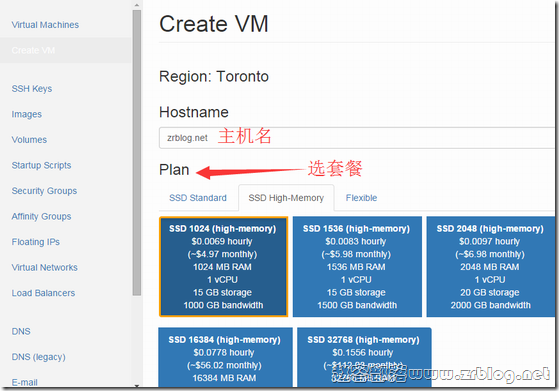The image size is (559, 391).
Task: Open Security Groups link
Action: pos(44,191)
